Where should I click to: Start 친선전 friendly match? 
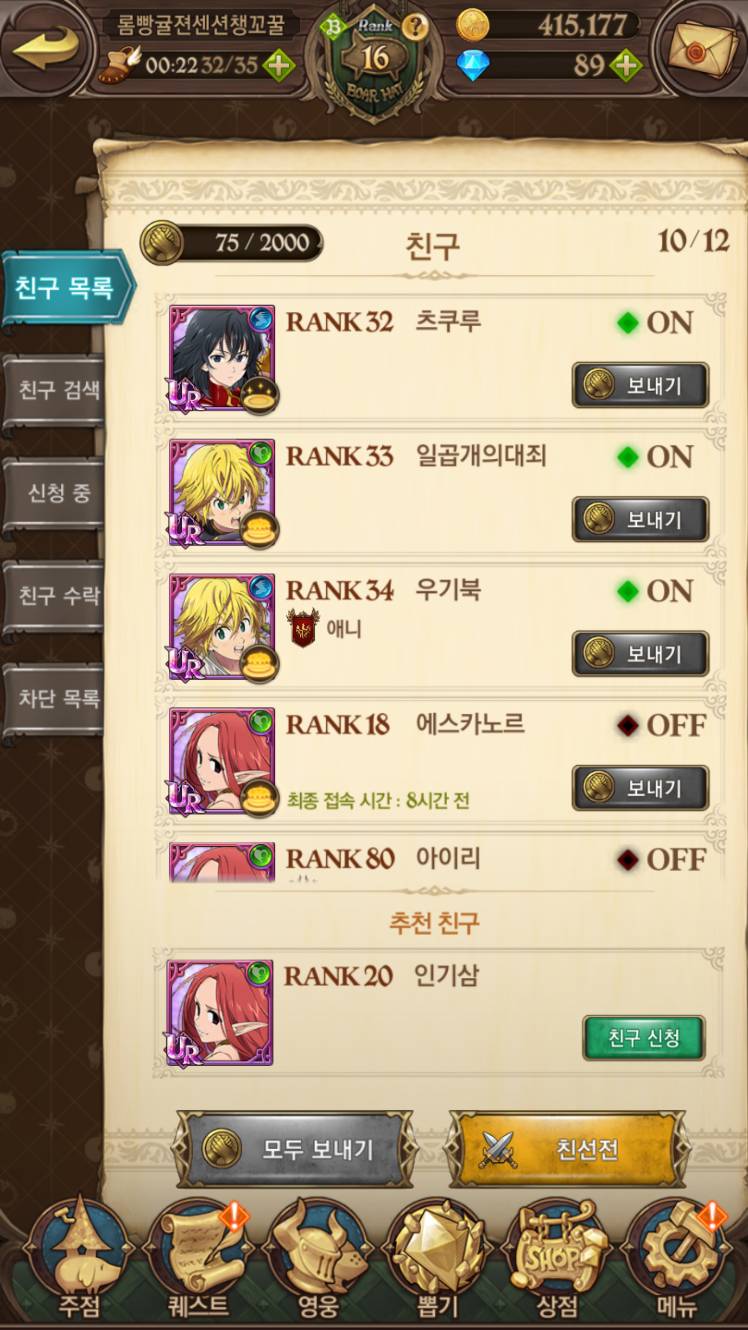[x=567, y=1149]
